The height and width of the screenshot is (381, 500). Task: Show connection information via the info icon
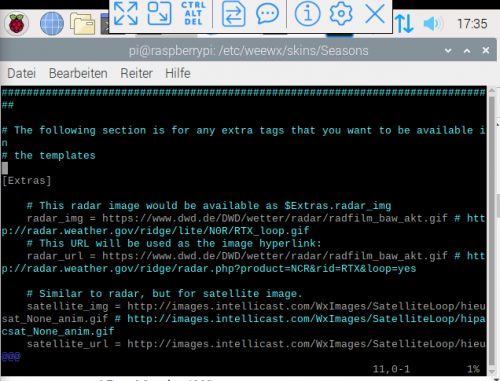[x=307, y=14]
